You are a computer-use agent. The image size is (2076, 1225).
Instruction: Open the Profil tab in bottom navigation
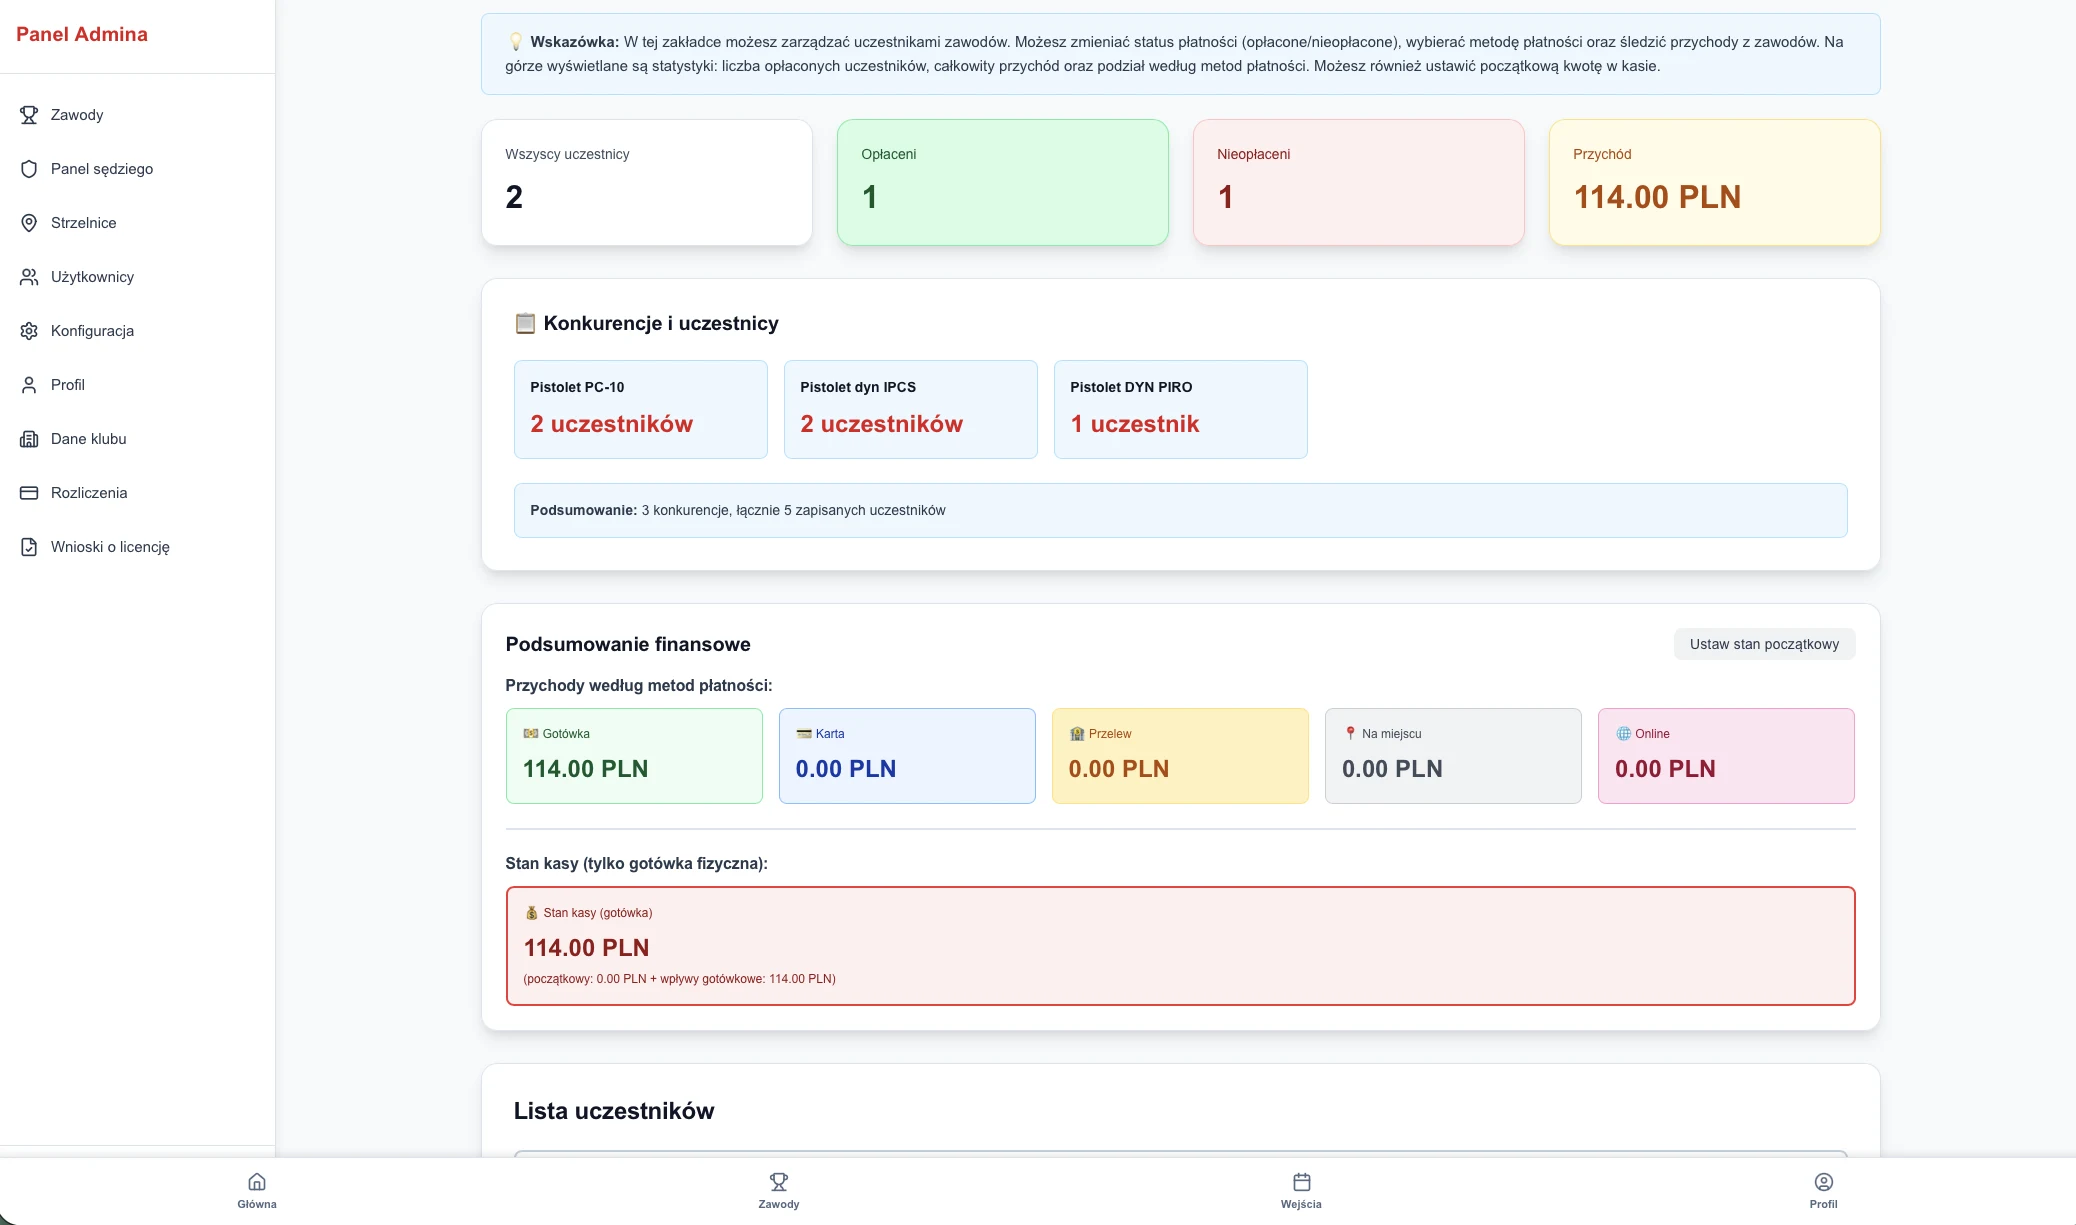(x=1823, y=1190)
